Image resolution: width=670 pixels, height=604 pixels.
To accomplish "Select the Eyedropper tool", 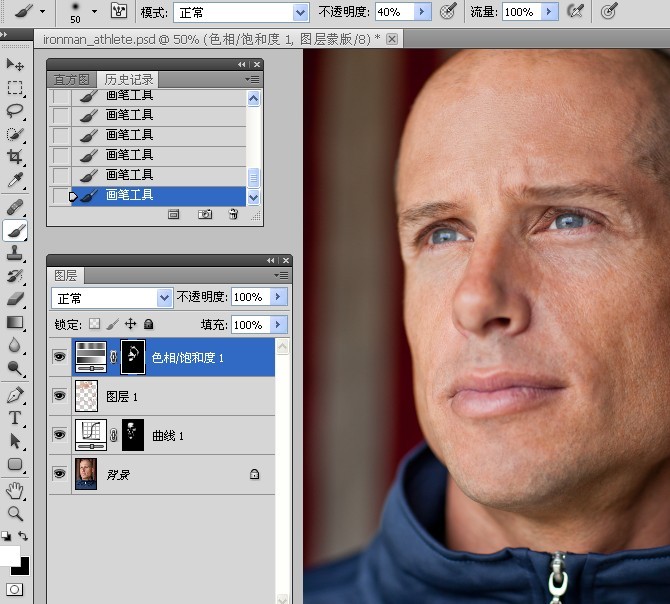I will [x=15, y=180].
